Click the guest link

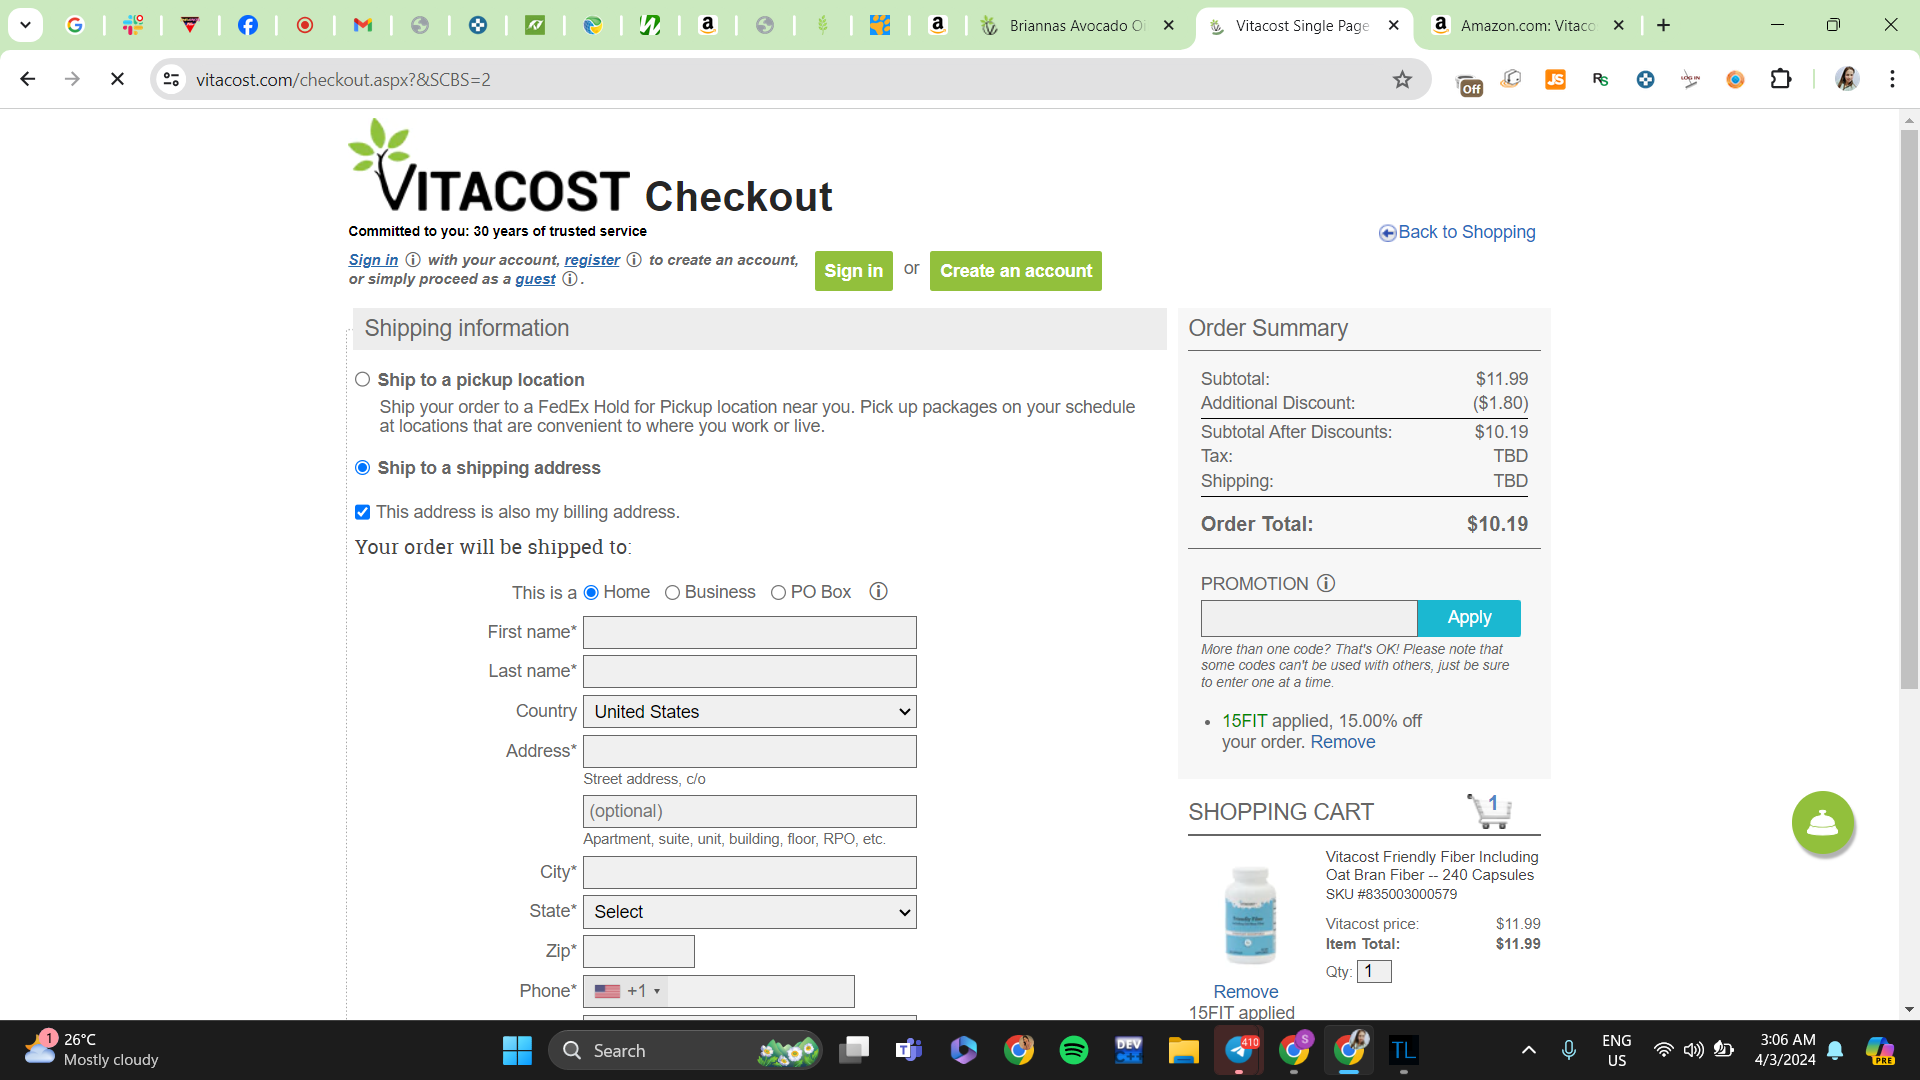535,279
